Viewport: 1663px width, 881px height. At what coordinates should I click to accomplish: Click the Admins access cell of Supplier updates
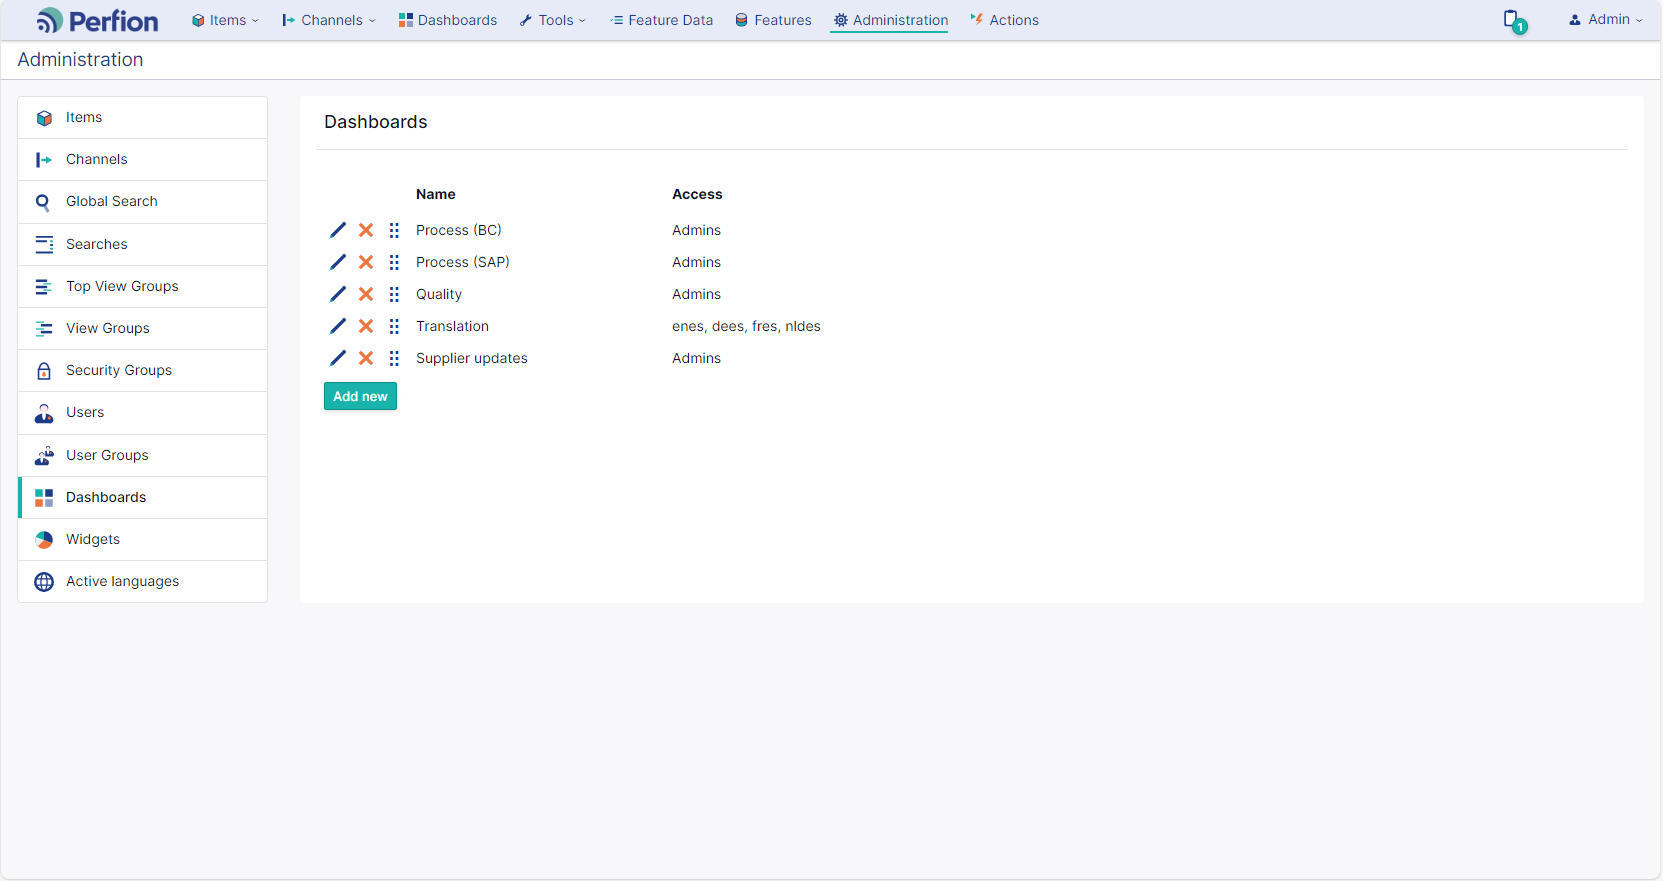(696, 358)
